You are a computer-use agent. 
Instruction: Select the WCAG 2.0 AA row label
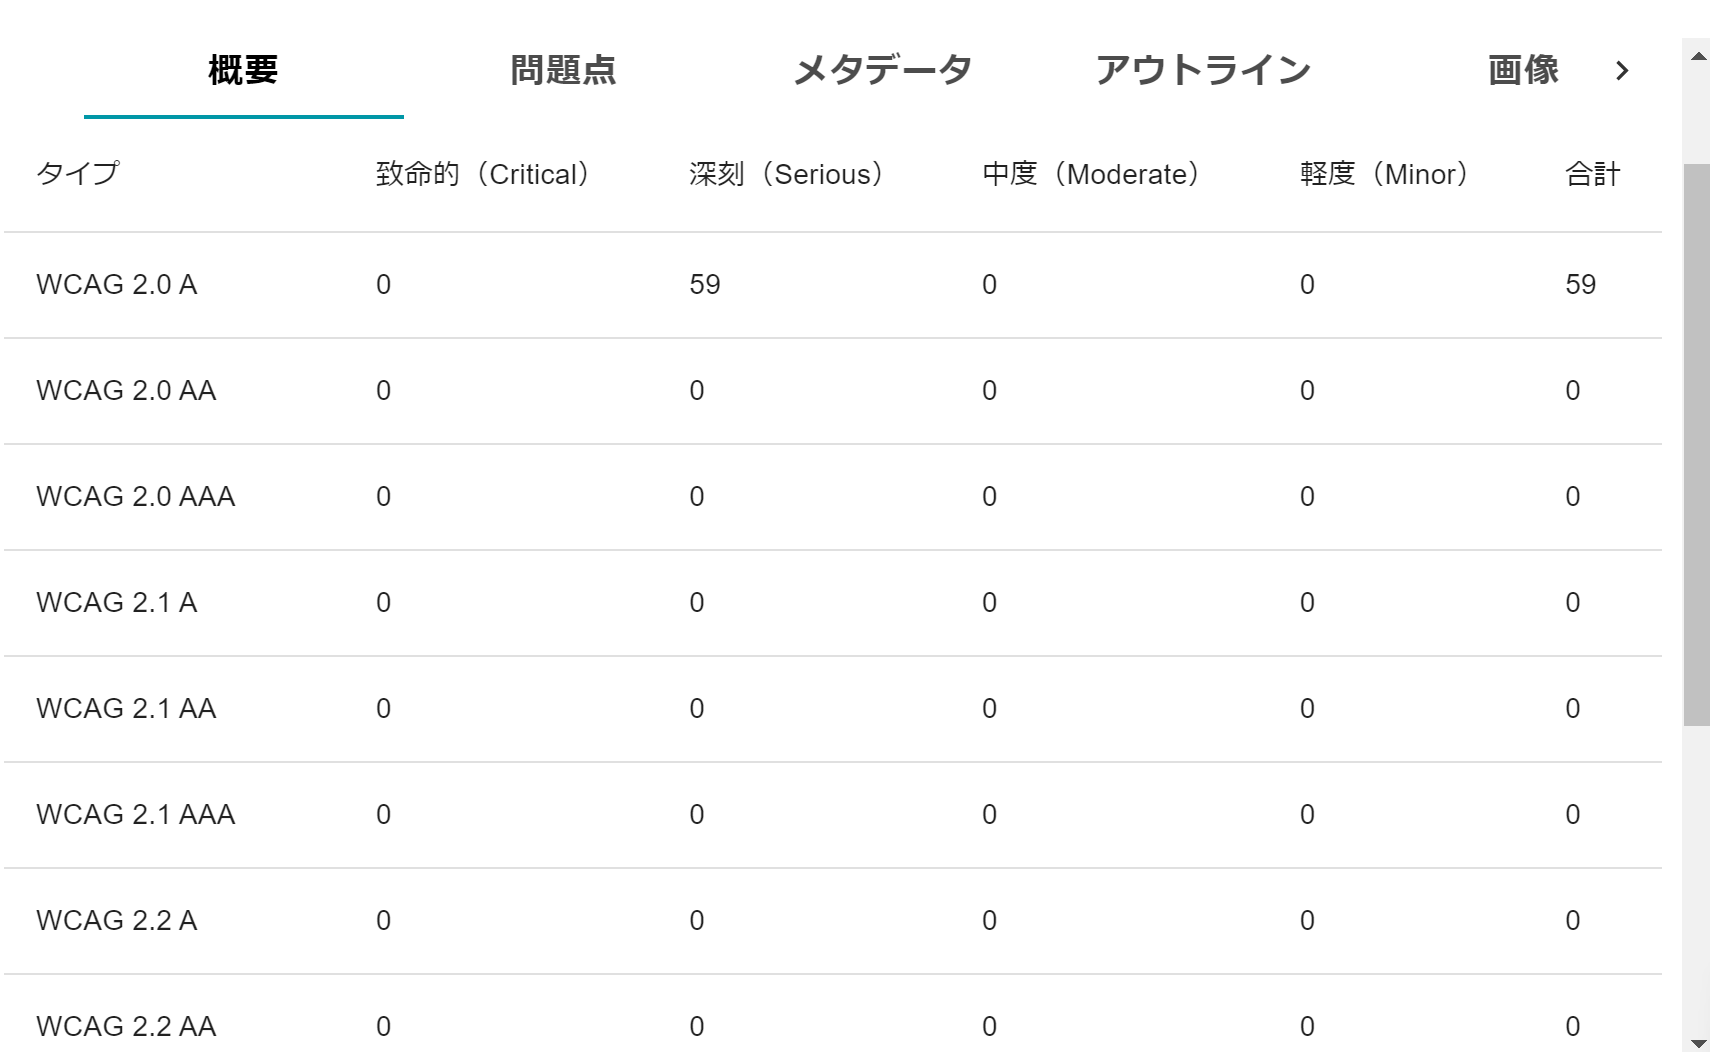(126, 391)
